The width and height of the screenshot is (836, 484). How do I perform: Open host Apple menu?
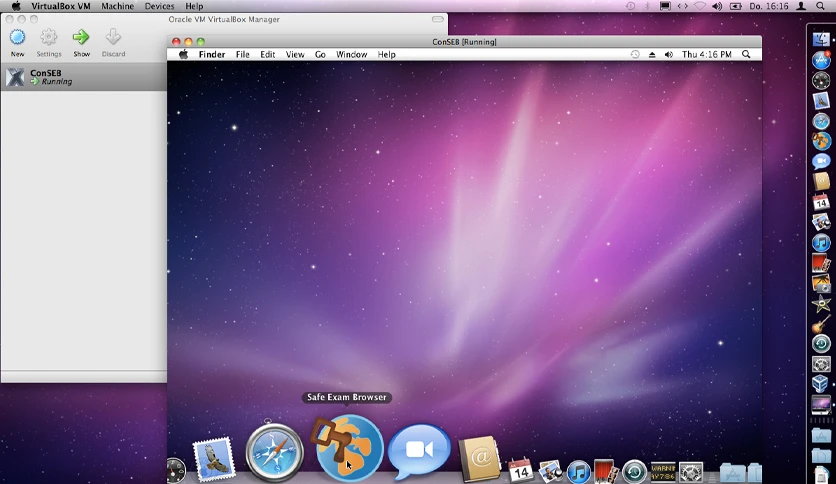click(16, 6)
